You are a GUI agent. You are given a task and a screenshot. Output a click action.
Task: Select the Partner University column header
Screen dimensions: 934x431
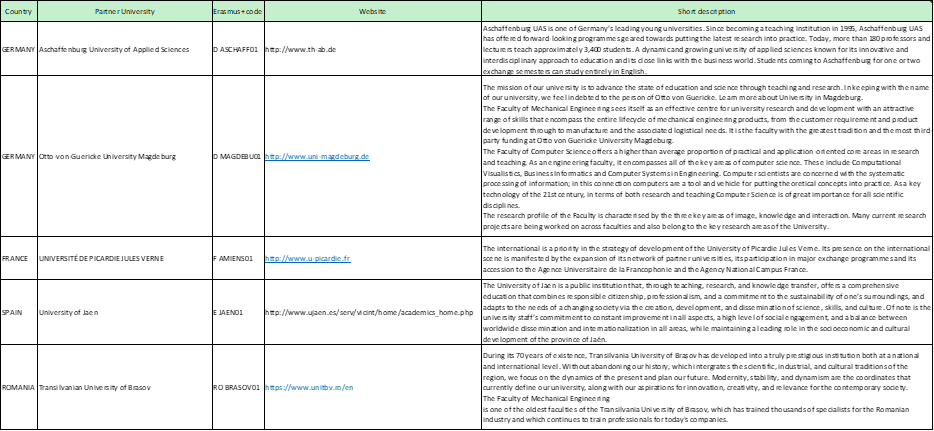pyautogui.click(x=124, y=11)
